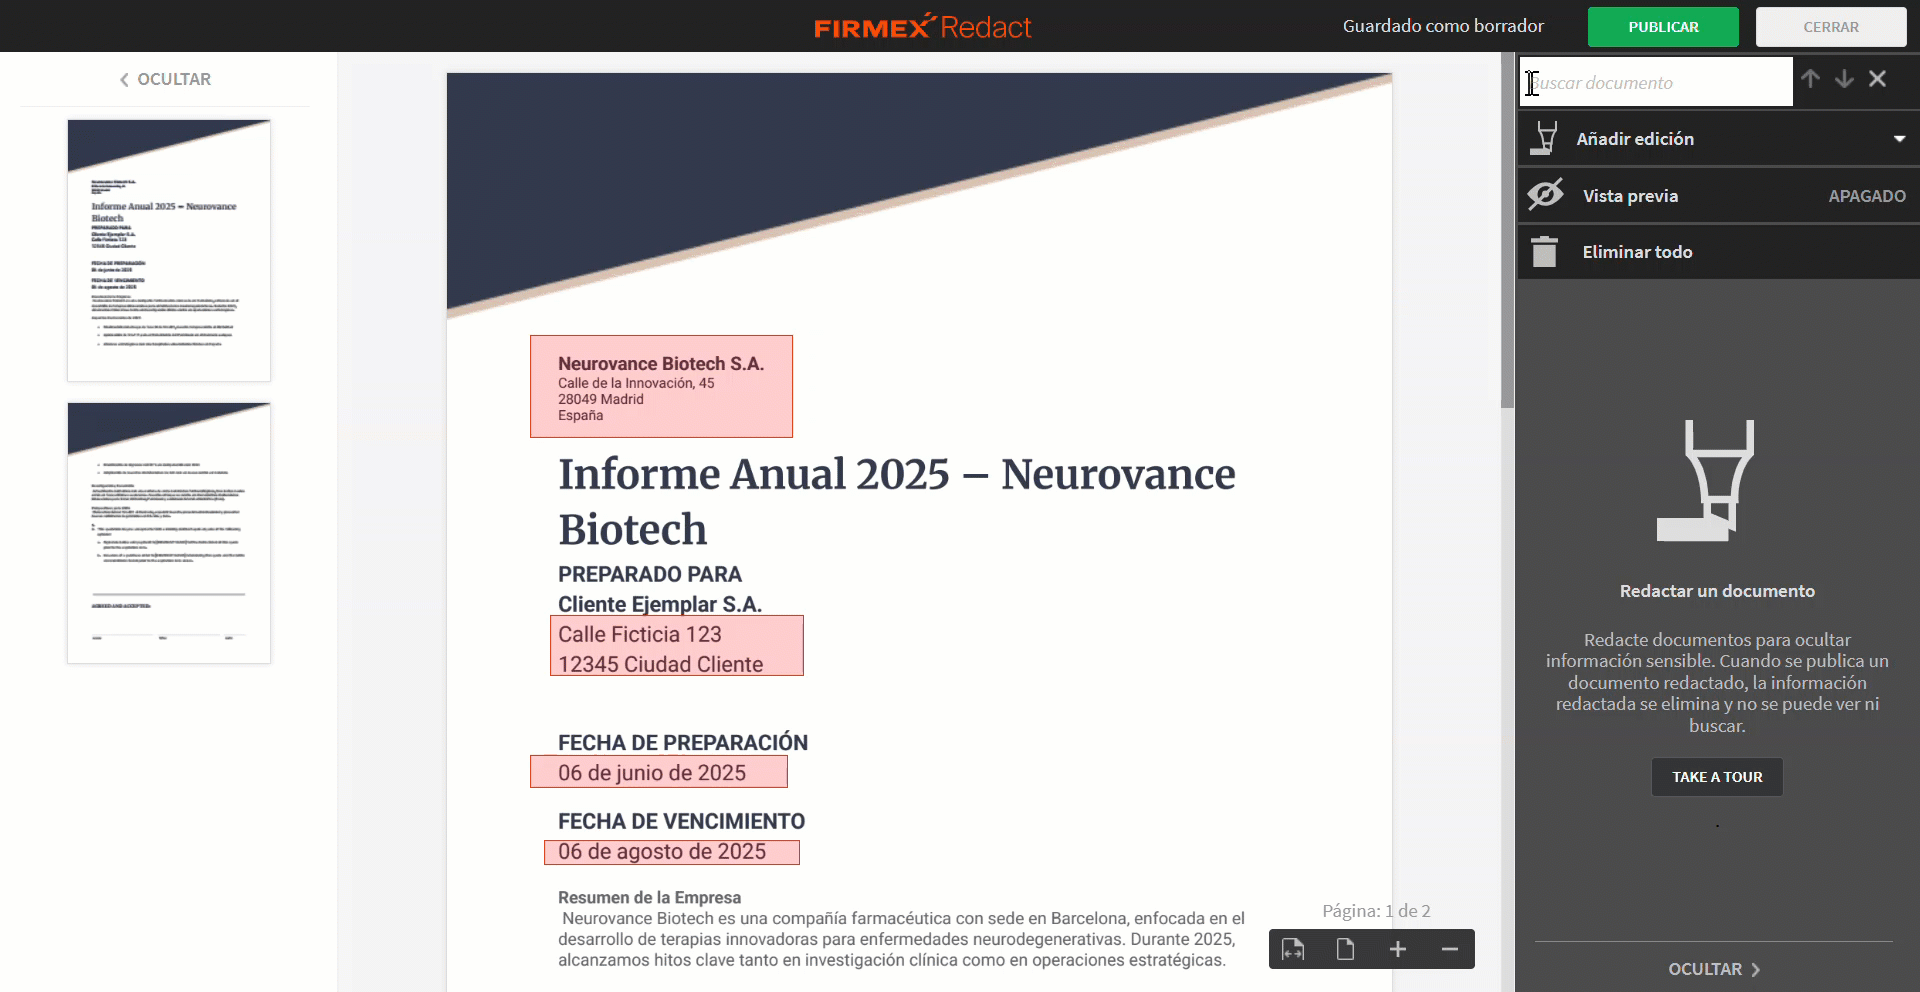Click the 'Cliente Ejemplar S.A.' text
The height and width of the screenshot is (992, 1920).
coord(660,604)
